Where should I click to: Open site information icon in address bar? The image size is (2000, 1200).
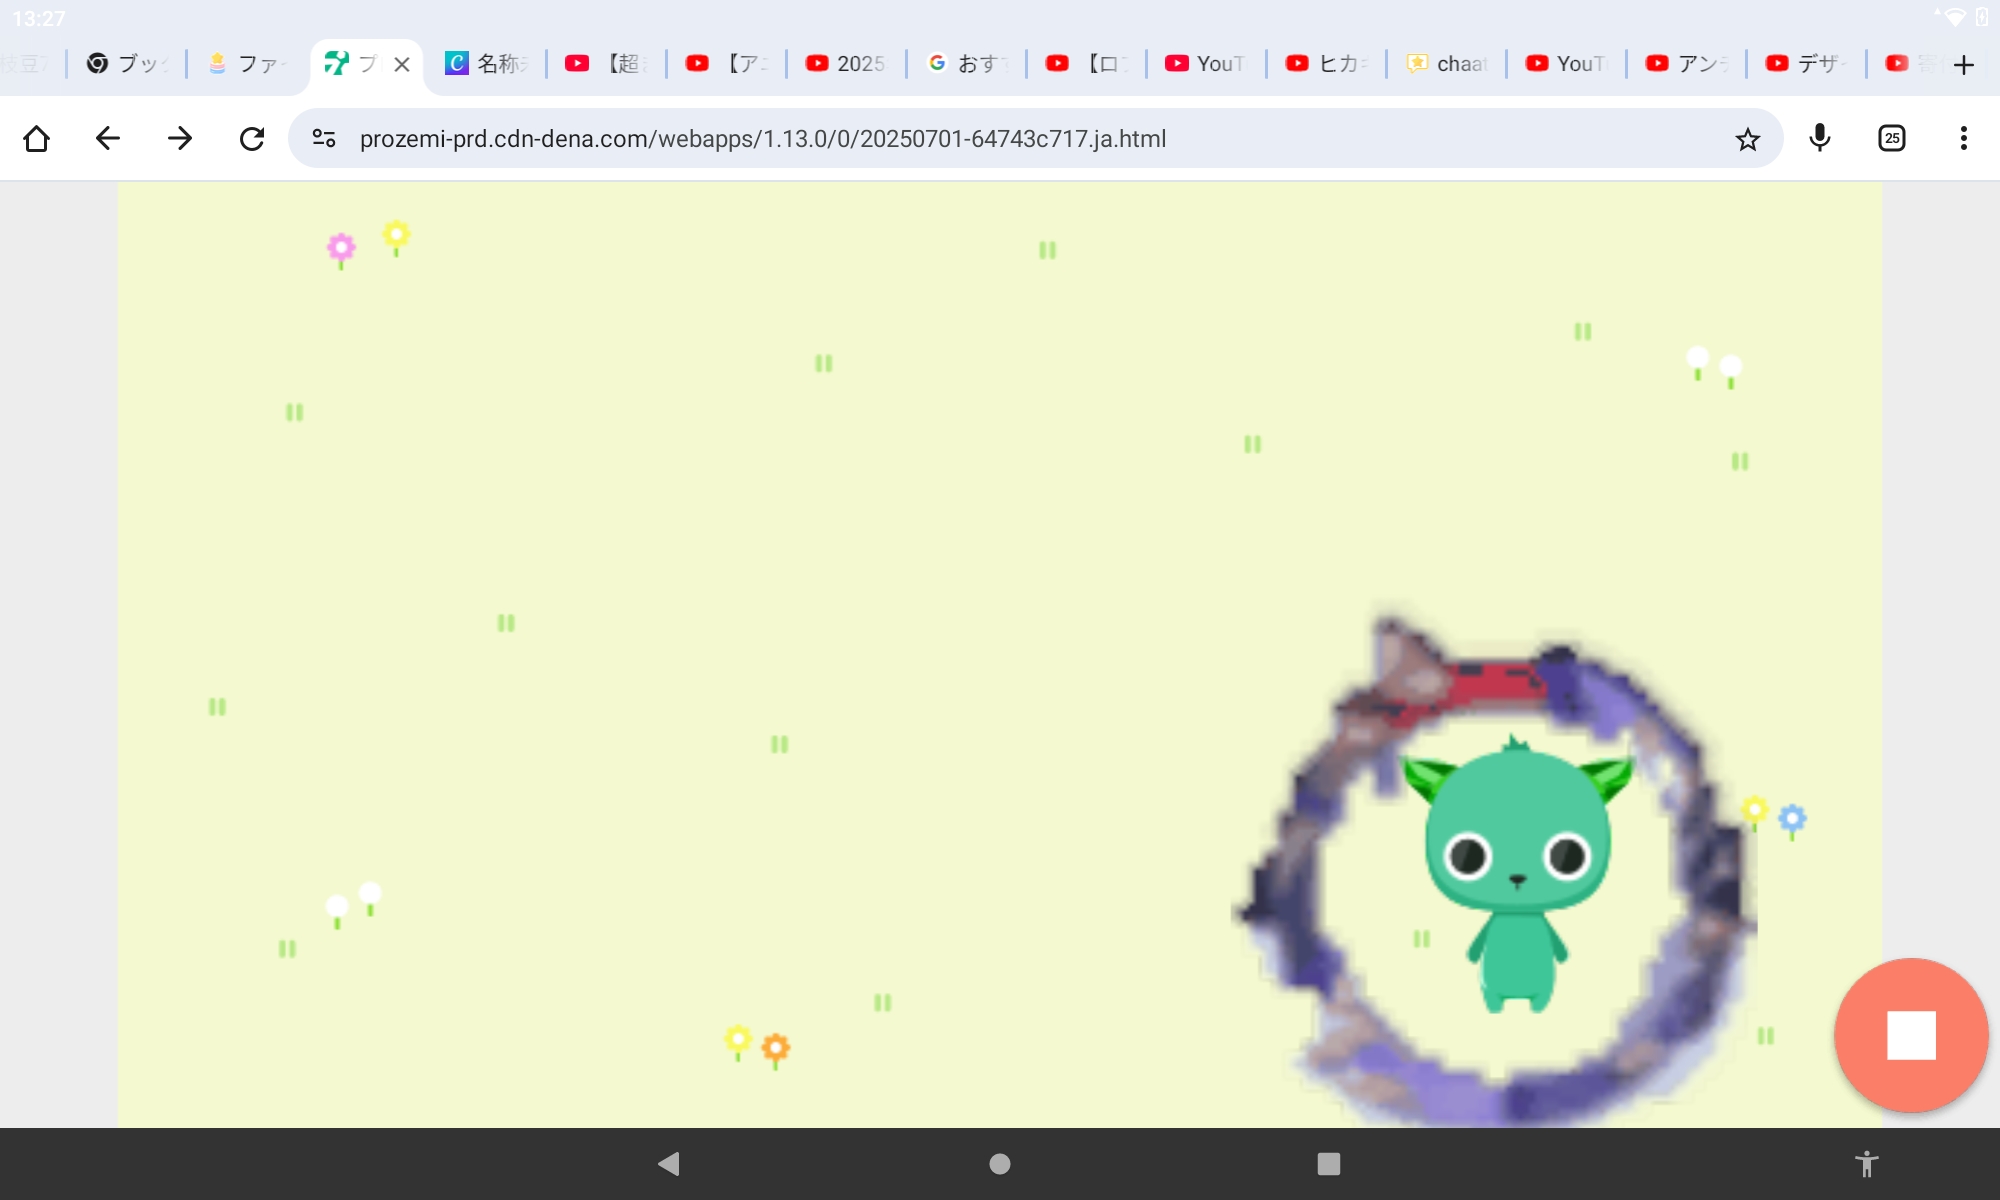point(324,138)
